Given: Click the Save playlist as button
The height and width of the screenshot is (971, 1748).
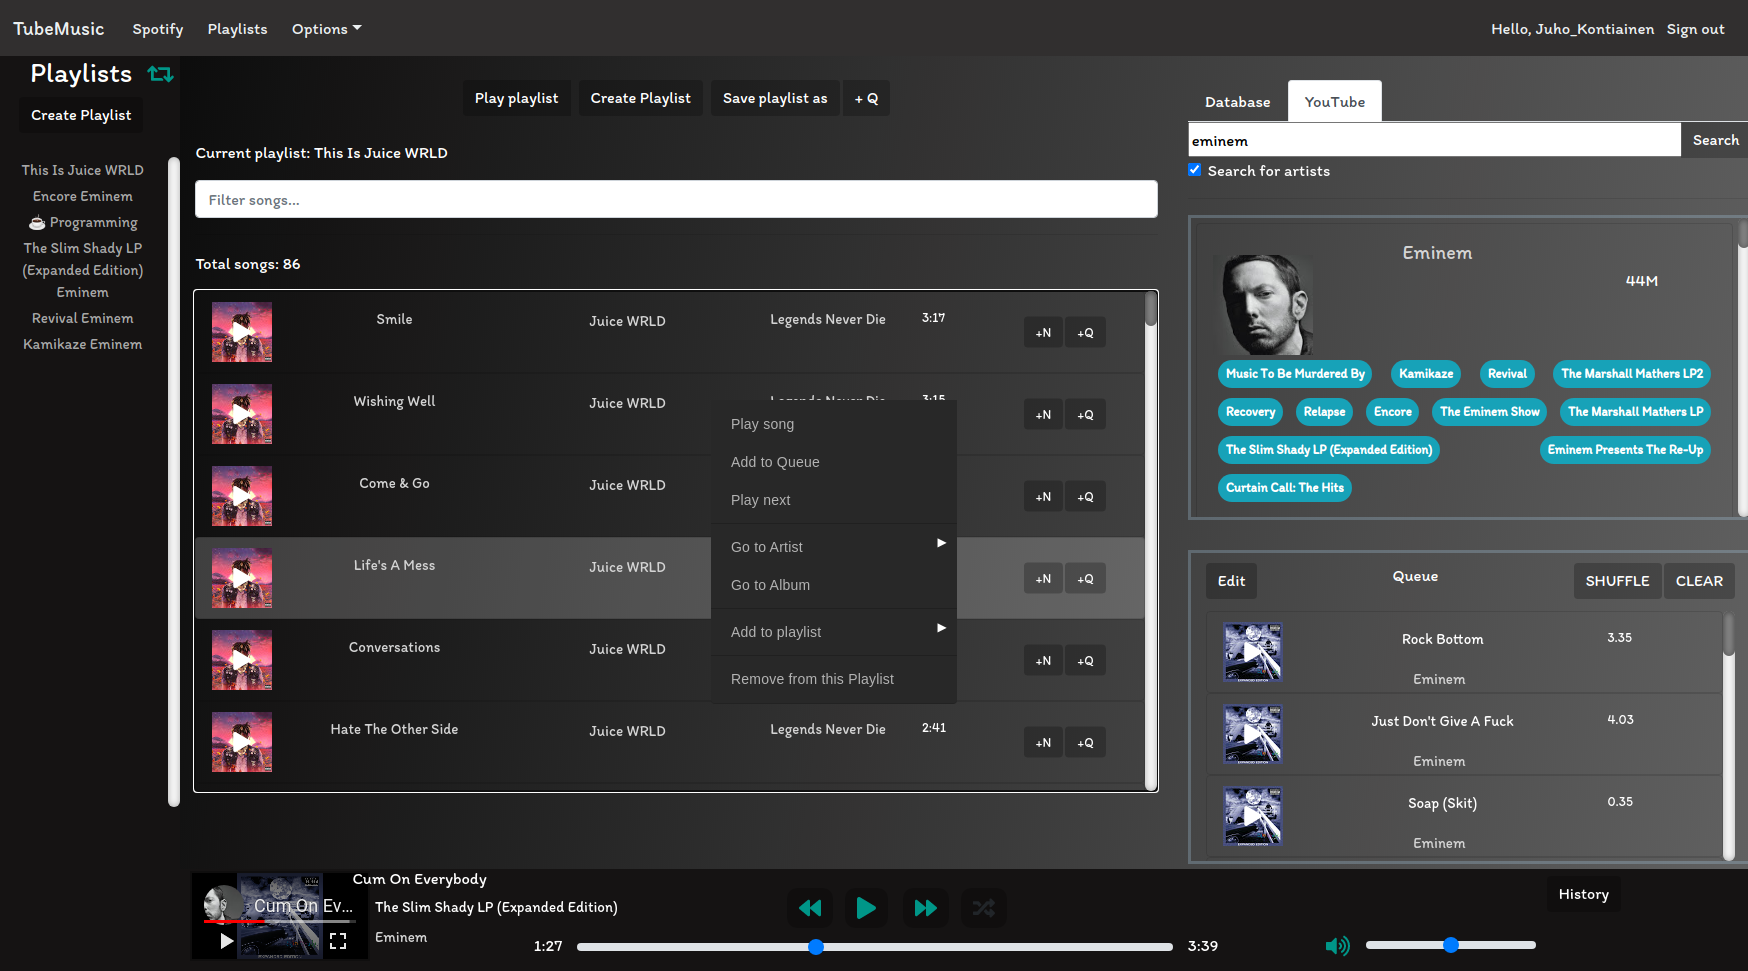Looking at the screenshot, I should (x=775, y=98).
